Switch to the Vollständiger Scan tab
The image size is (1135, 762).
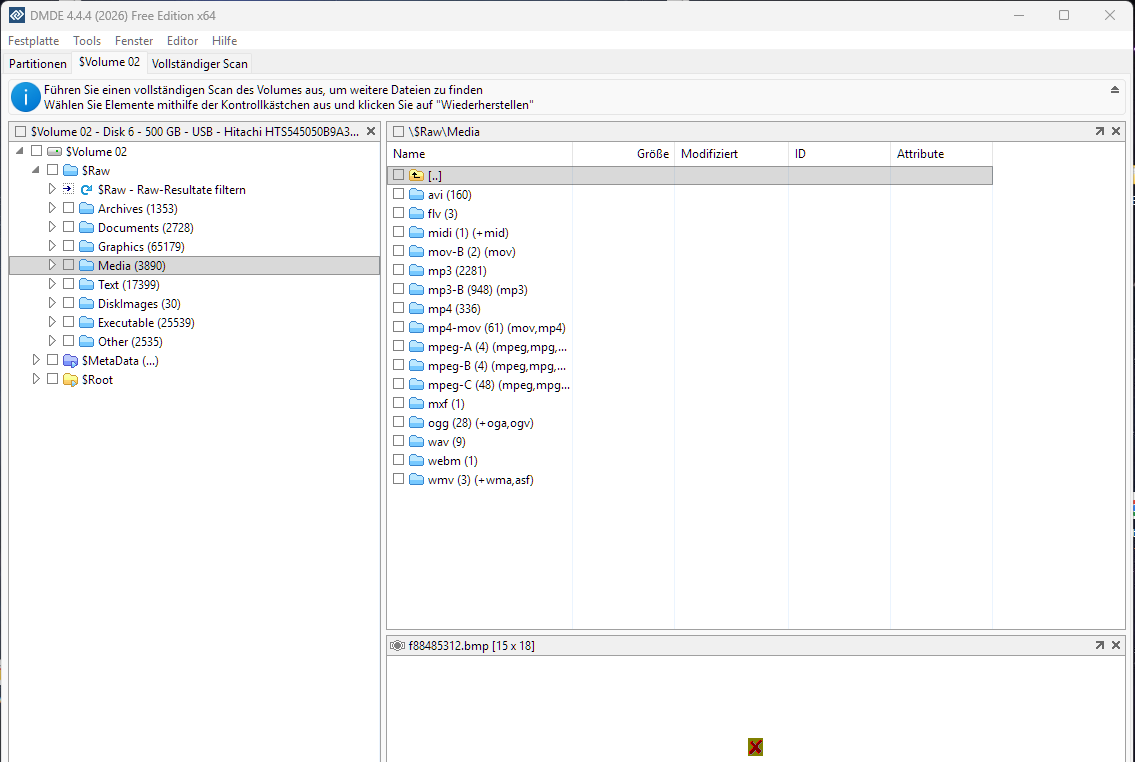point(200,64)
